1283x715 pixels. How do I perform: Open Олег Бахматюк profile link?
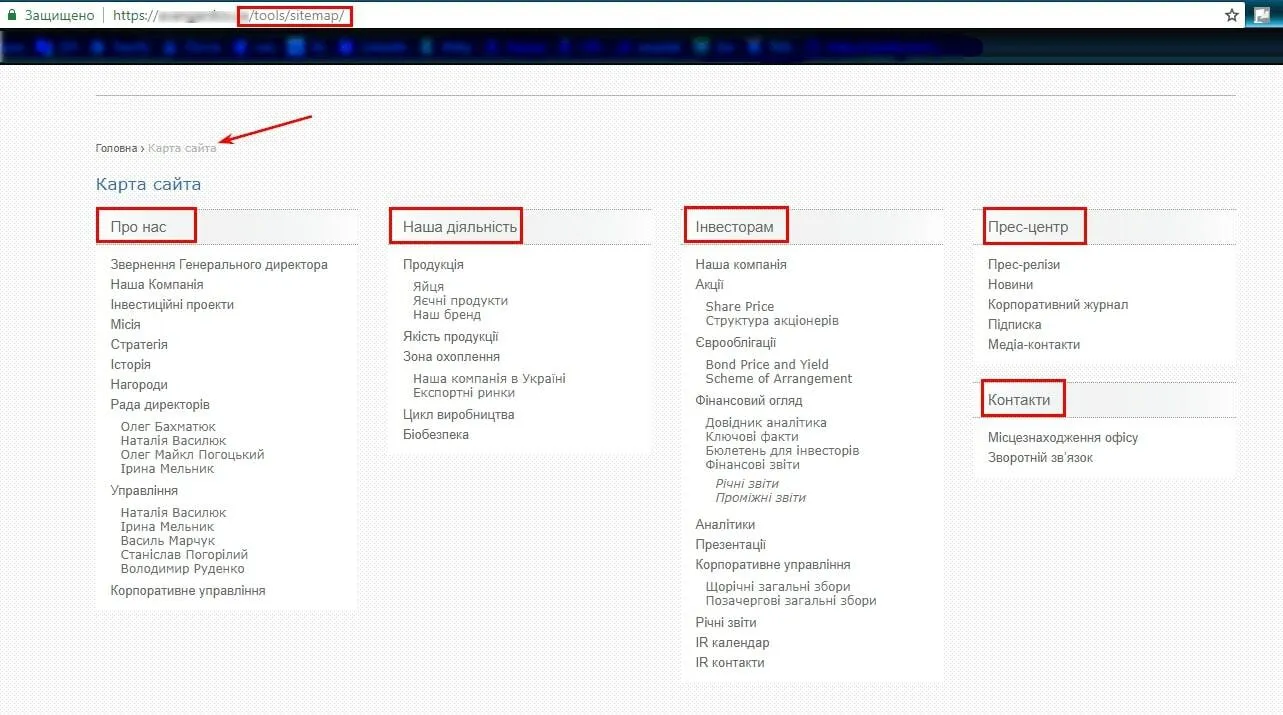point(168,427)
